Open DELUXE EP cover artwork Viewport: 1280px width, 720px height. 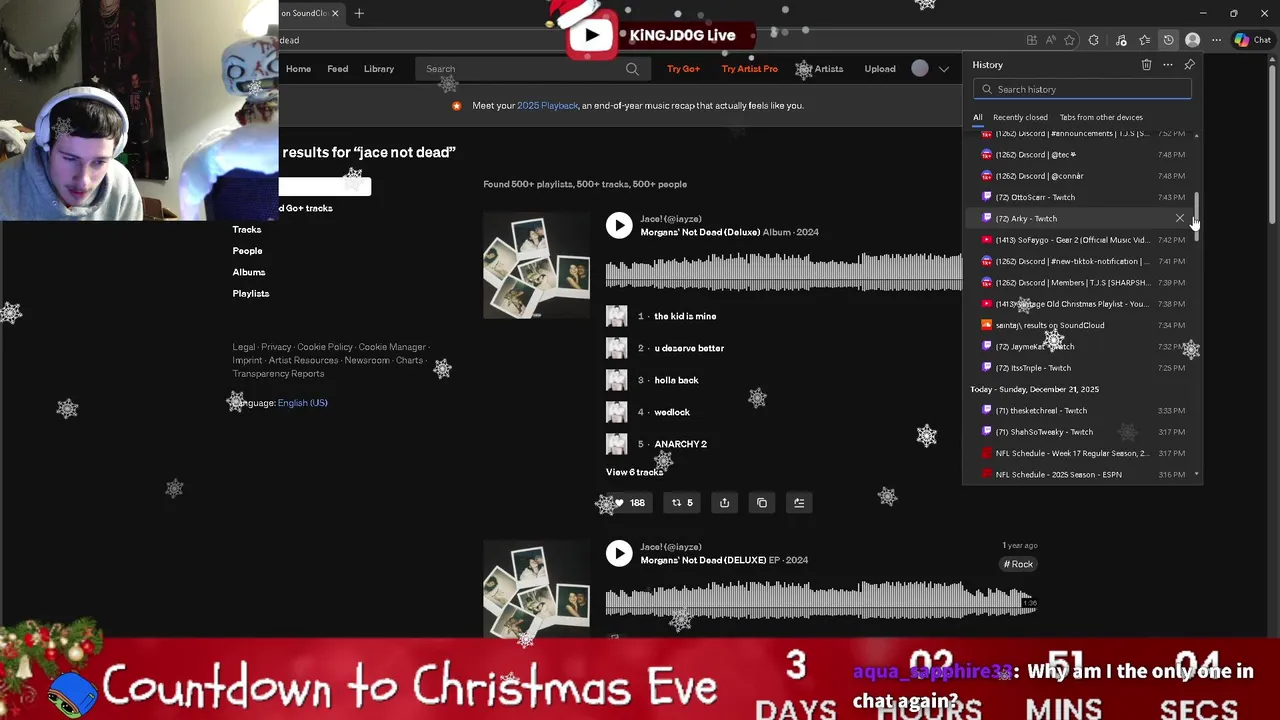536,589
